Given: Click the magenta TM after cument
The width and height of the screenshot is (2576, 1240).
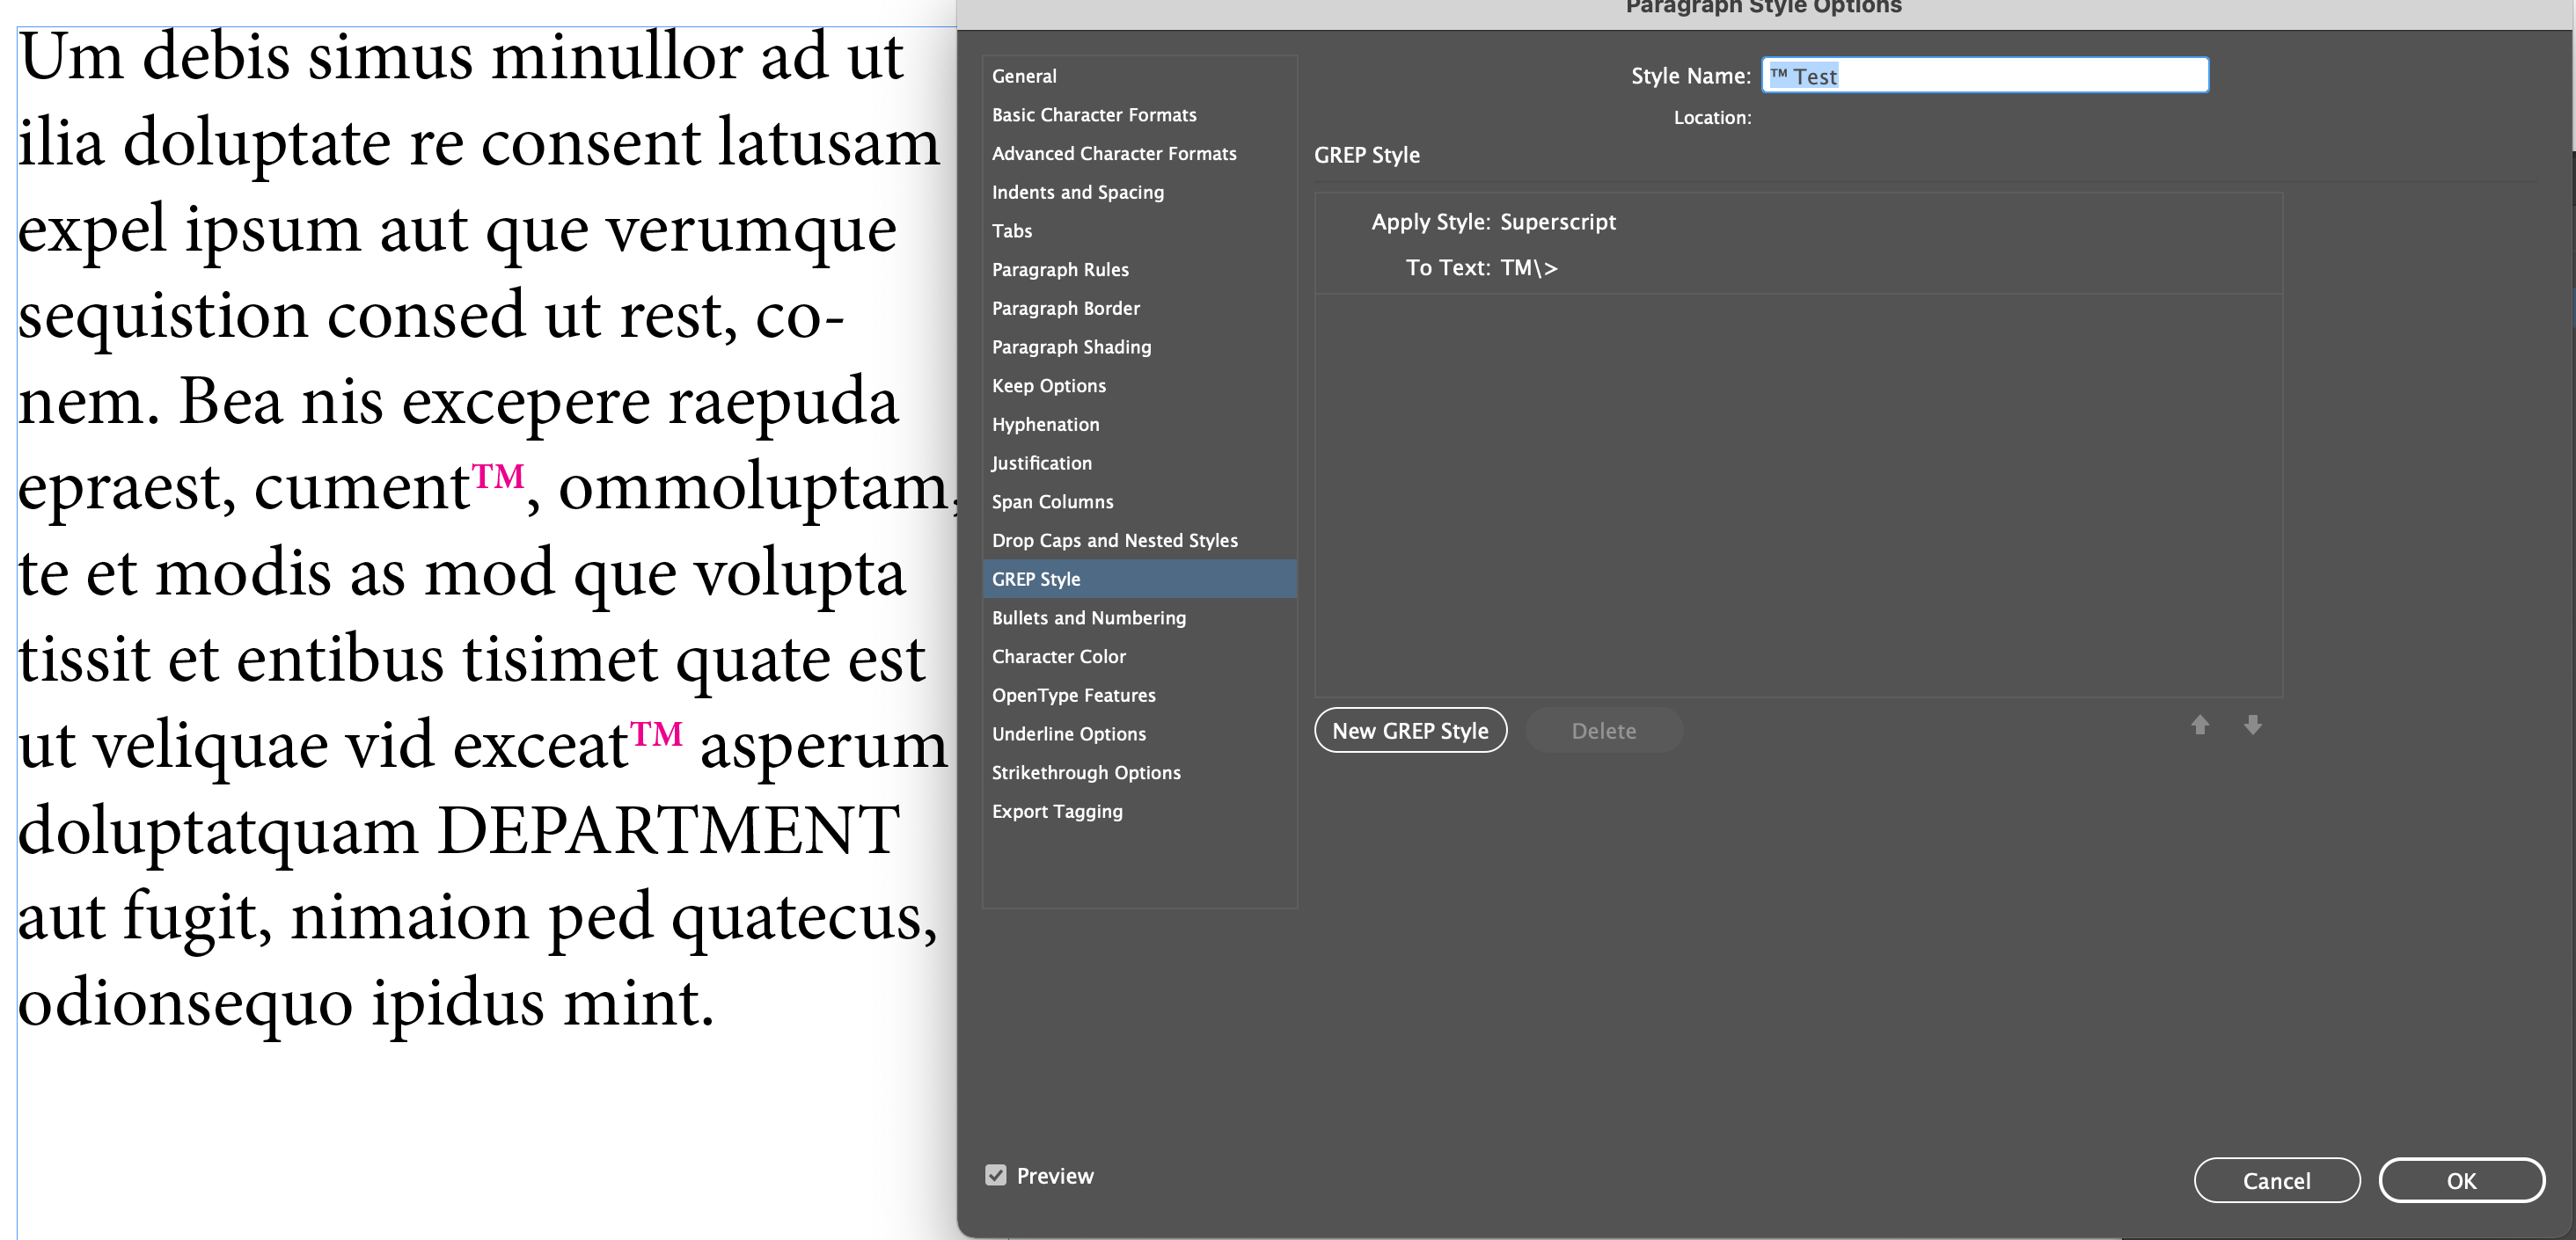Looking at the screenshot, I should coord(498,477).
